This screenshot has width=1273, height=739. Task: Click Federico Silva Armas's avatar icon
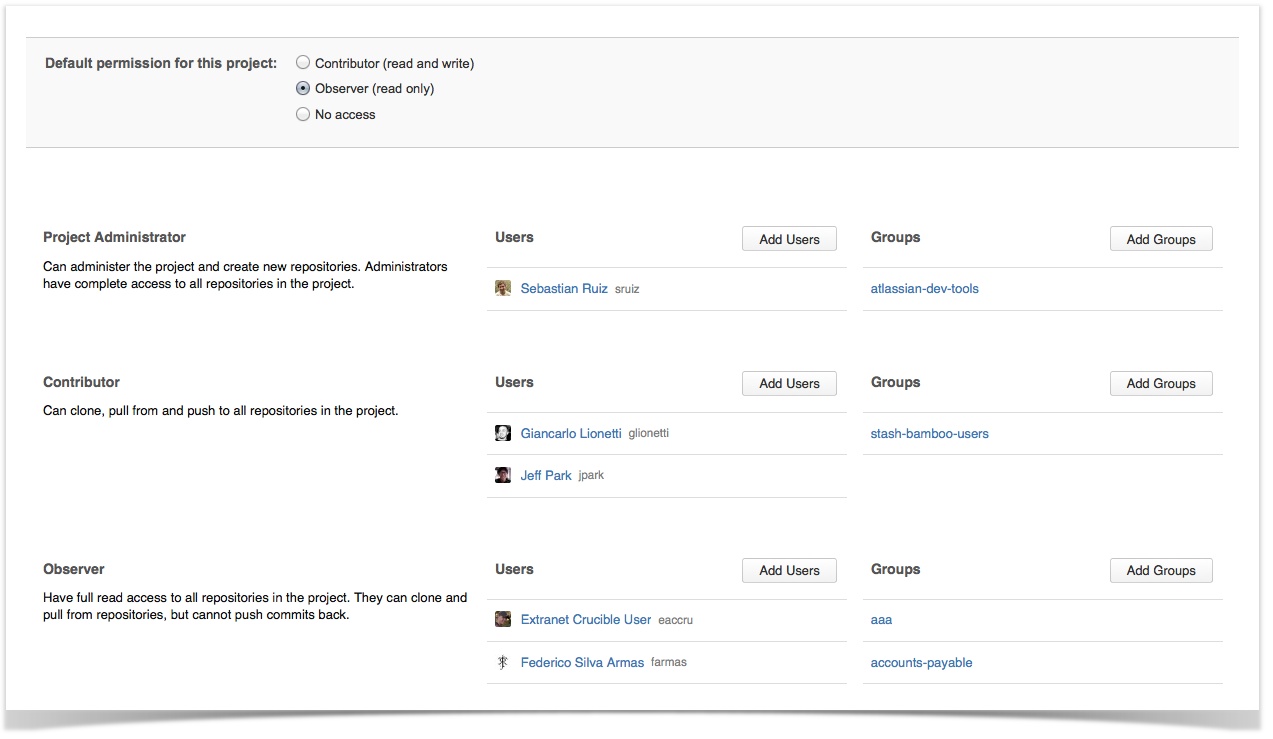click(x=502, y=661)
